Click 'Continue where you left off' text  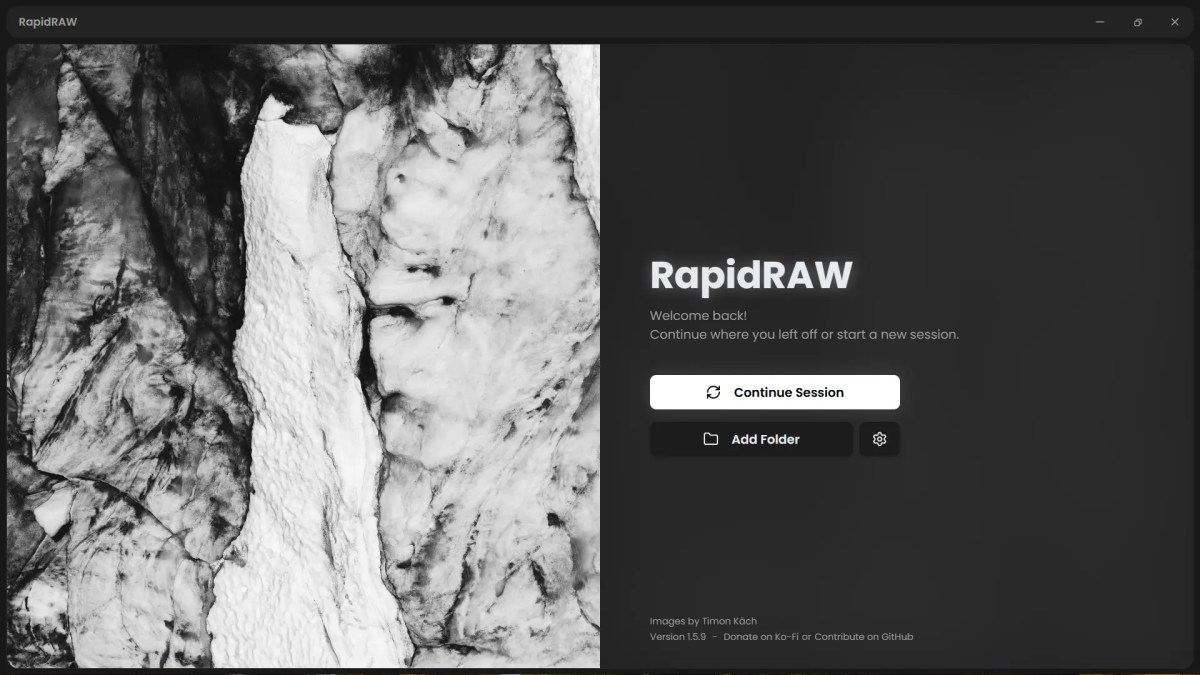[733, 334]
